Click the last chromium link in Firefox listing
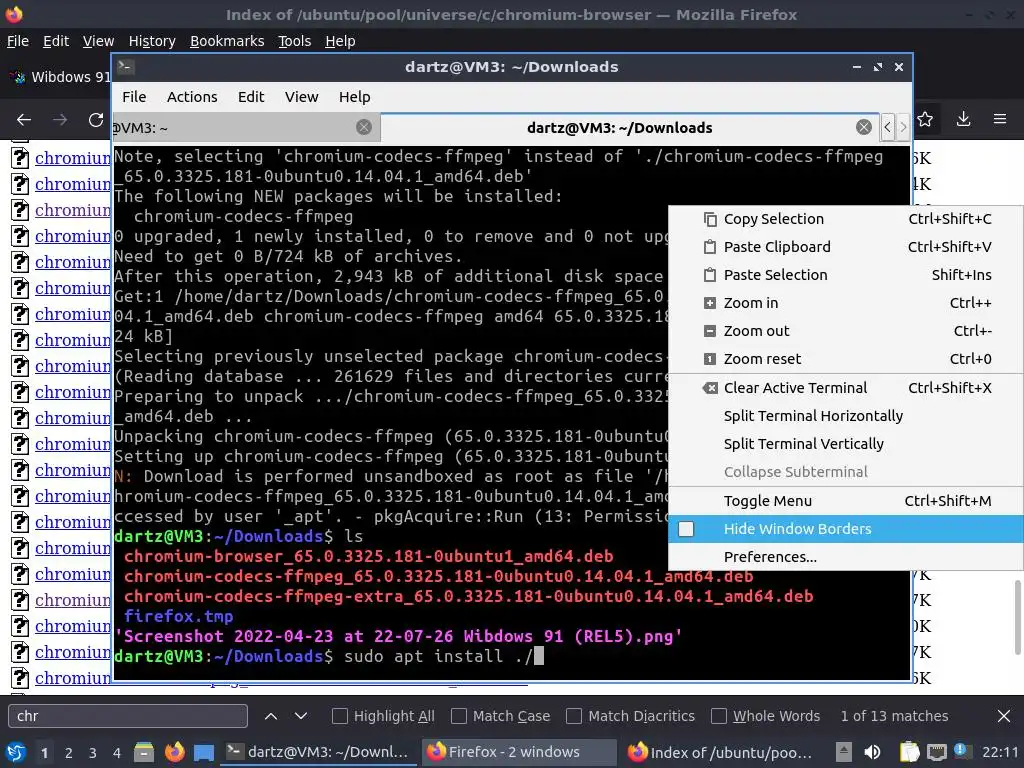1024x768 pixels. (x=72, y=678)
